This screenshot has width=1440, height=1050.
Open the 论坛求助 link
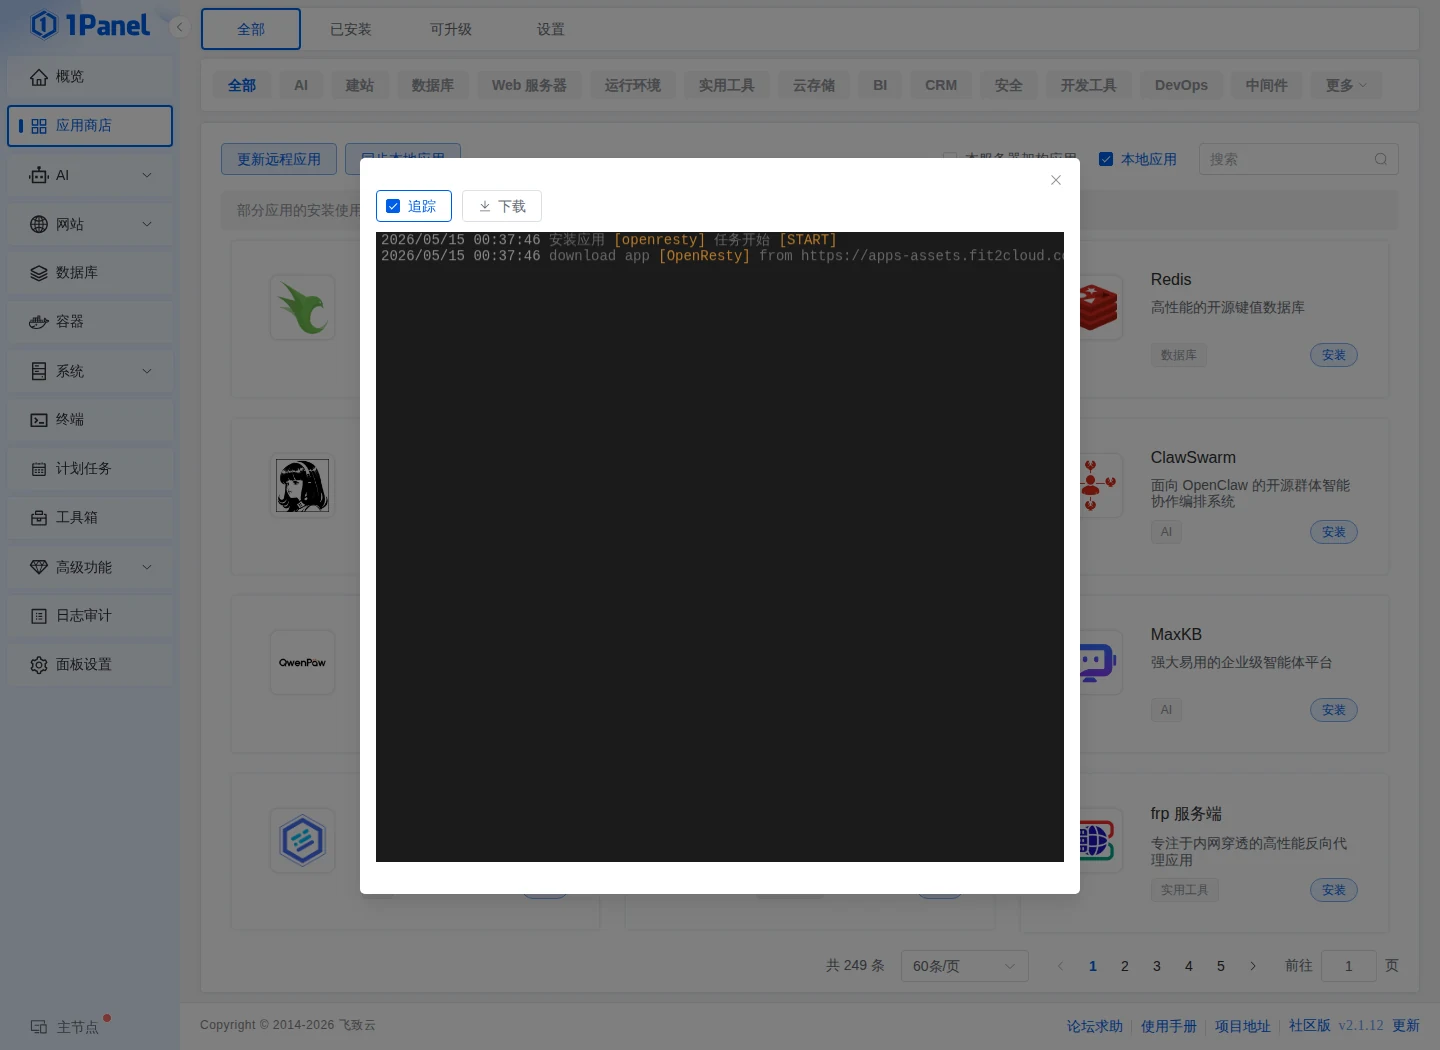[1095, 1026]
